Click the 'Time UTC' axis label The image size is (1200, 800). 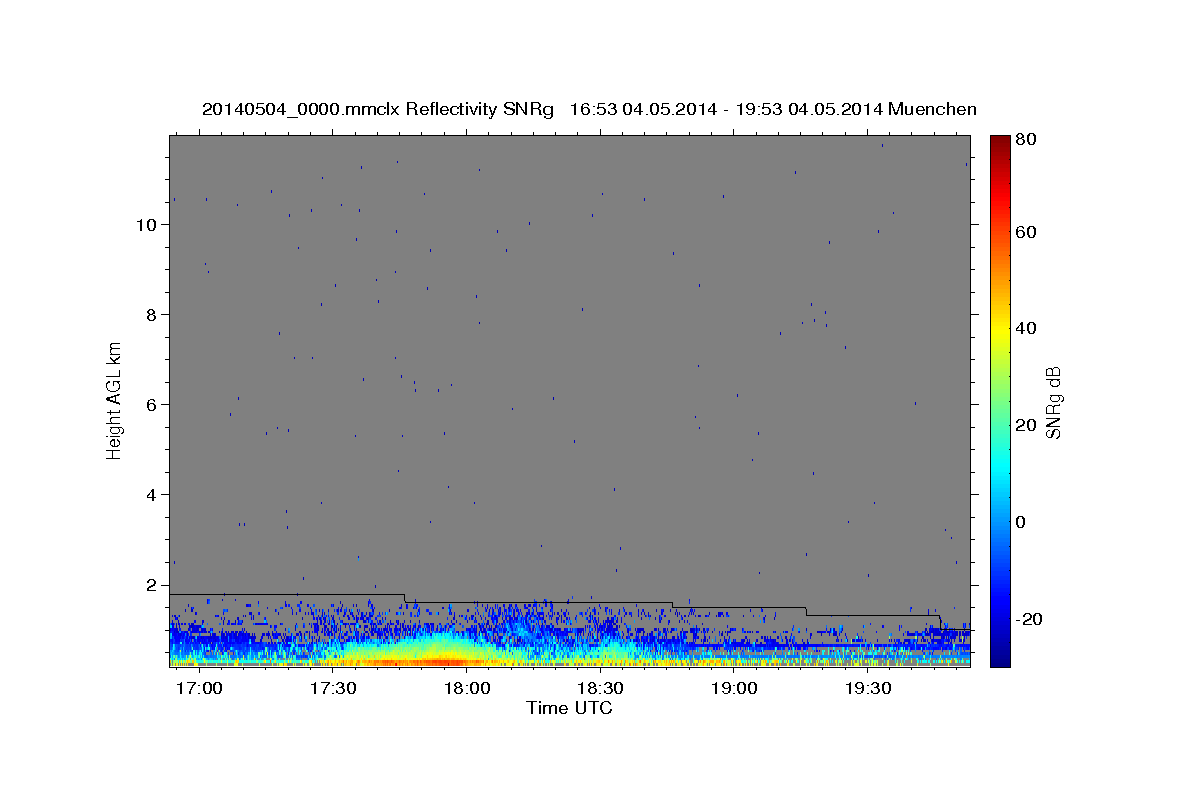569,708
